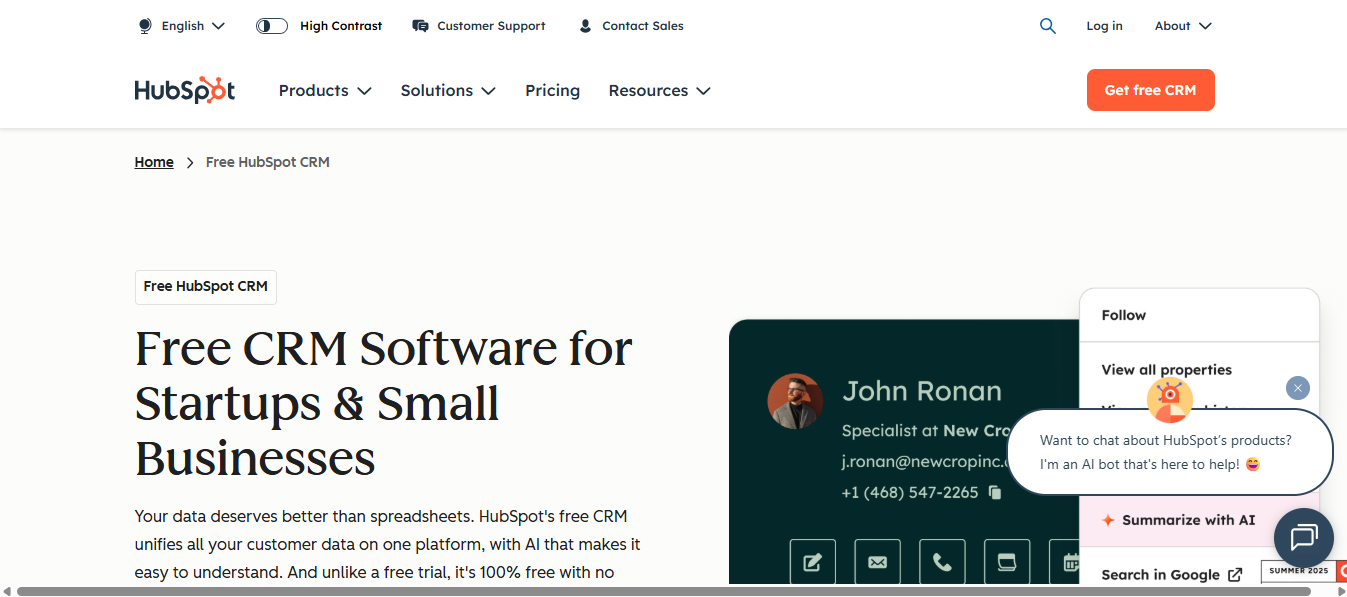Click the Free HubSpot CRM tag
This screenshot has width=1347, height=597.
[x=206, y=287]
